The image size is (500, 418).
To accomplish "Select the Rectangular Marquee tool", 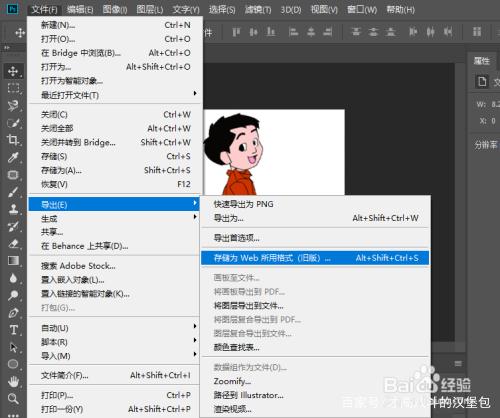I will [13, 88].
